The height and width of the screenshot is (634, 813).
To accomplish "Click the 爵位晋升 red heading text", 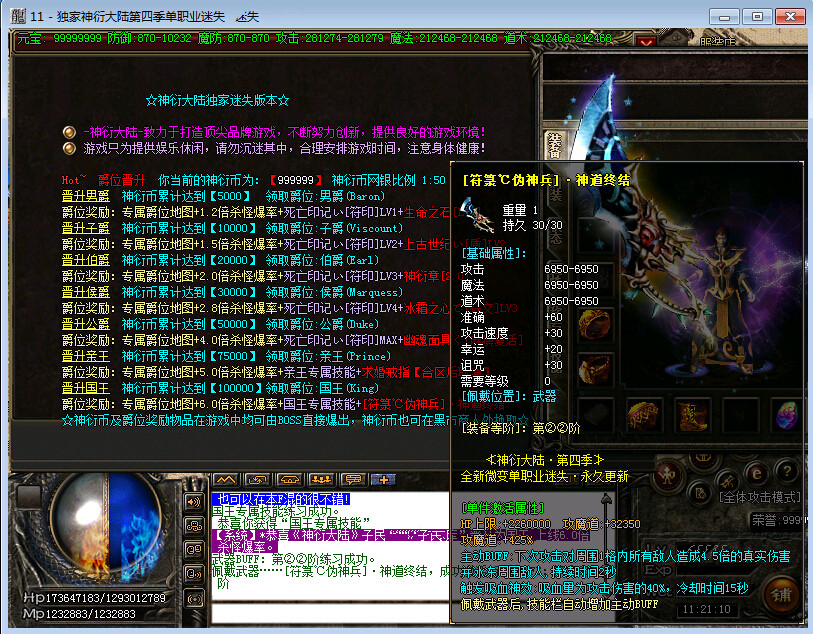I will click(x=121, y=180).
